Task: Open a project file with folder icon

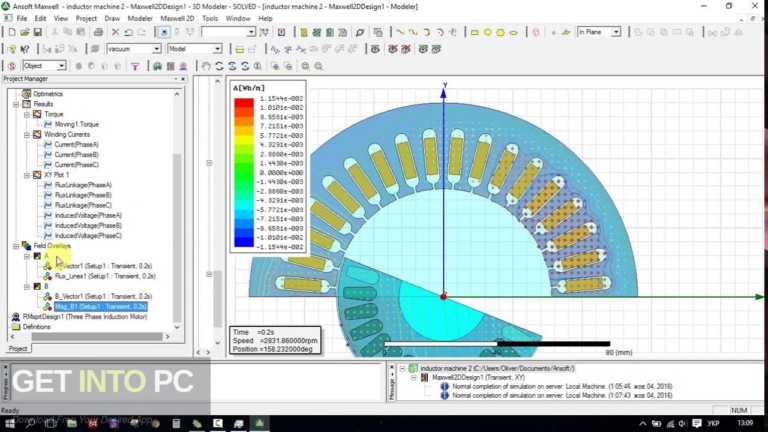Action: coord(24,32)
